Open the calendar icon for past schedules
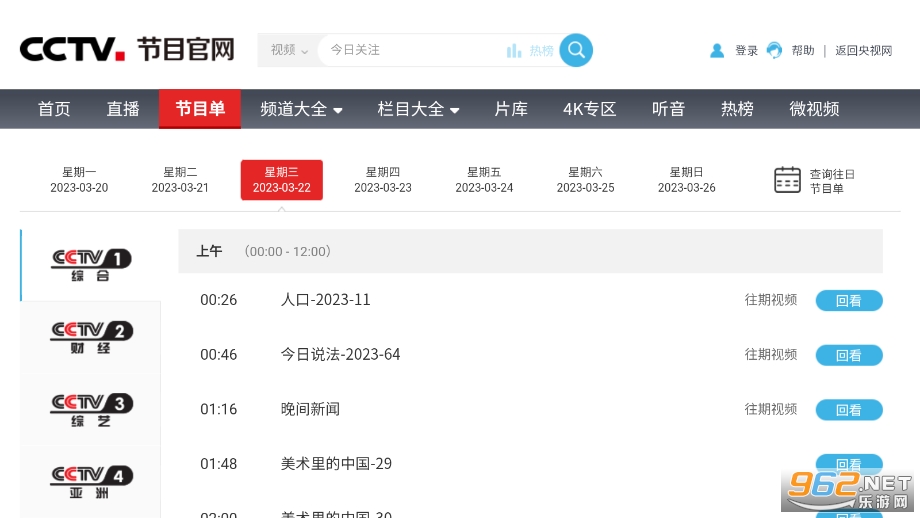This screenshot has height=518, width=920. [x=788, y=180]
